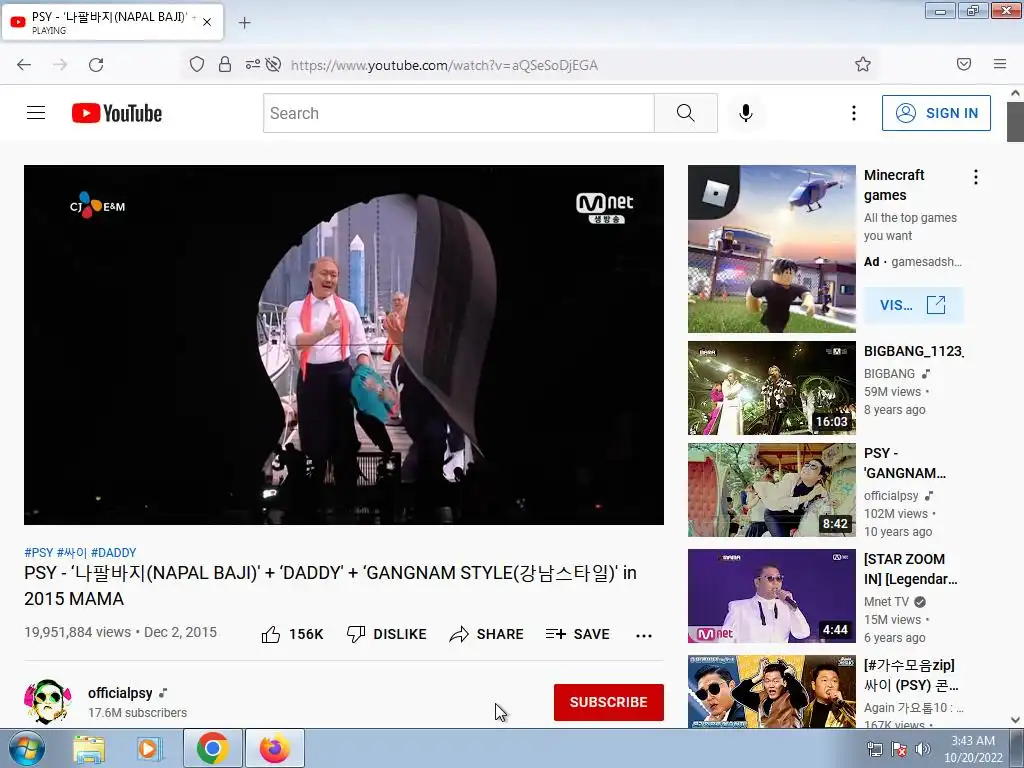Share the video via SHARE

487,634
